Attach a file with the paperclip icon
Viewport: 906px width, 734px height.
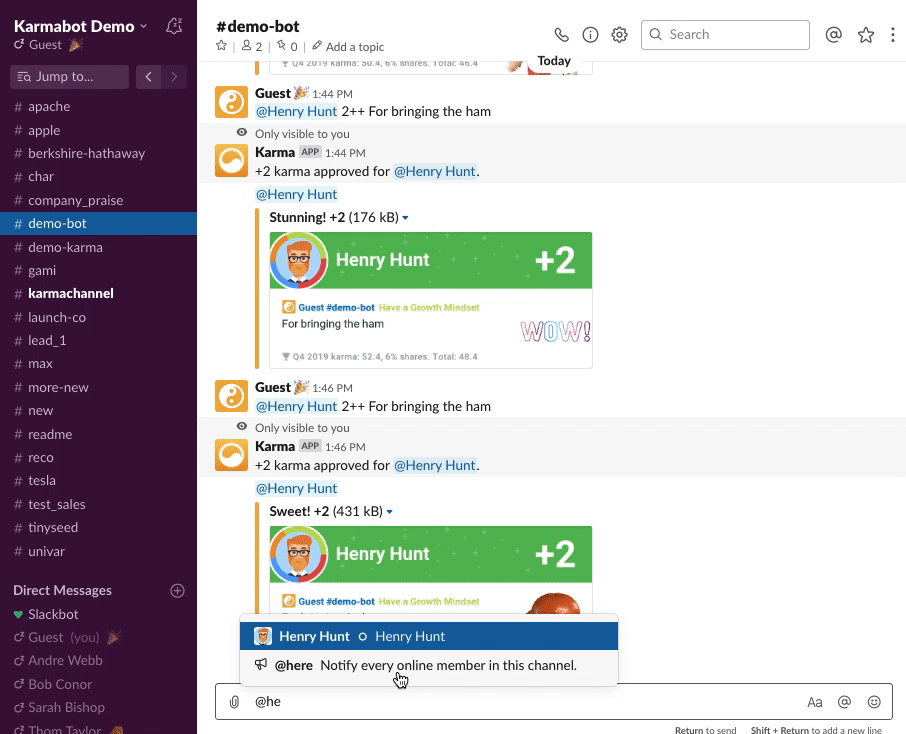tap(234, 702)
